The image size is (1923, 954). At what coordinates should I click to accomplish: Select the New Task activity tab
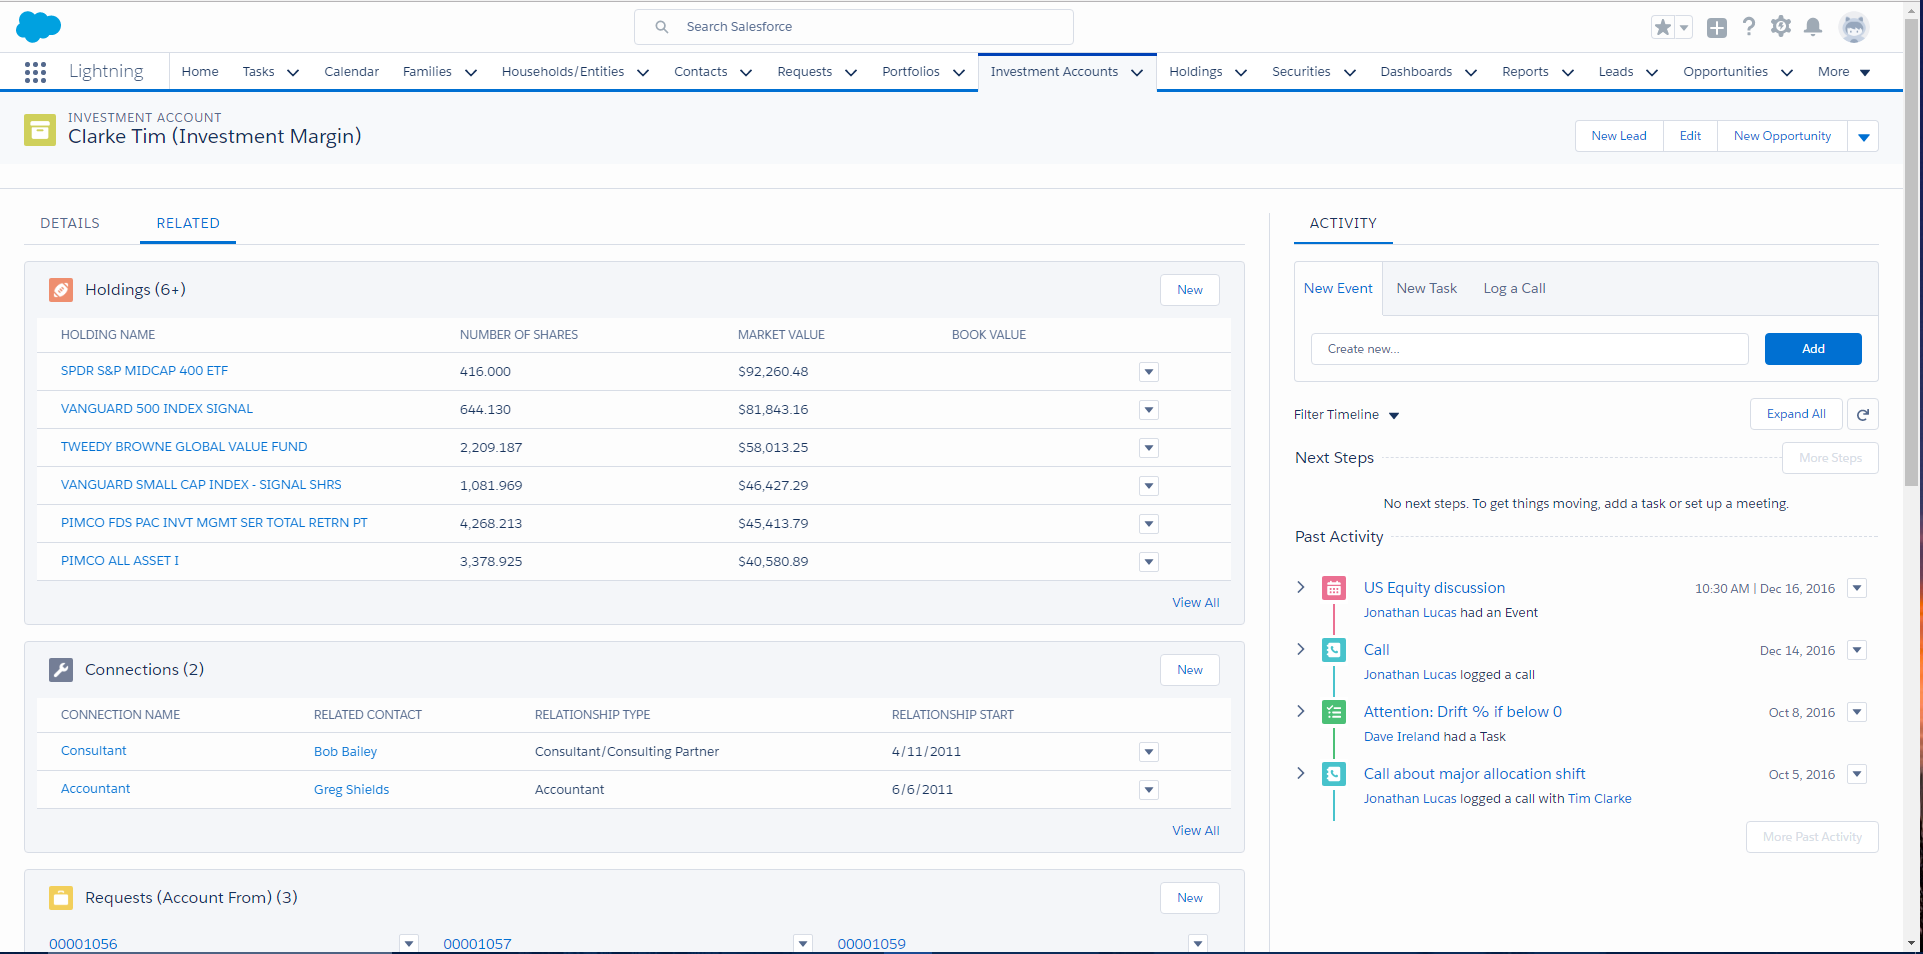(1426, 288)
